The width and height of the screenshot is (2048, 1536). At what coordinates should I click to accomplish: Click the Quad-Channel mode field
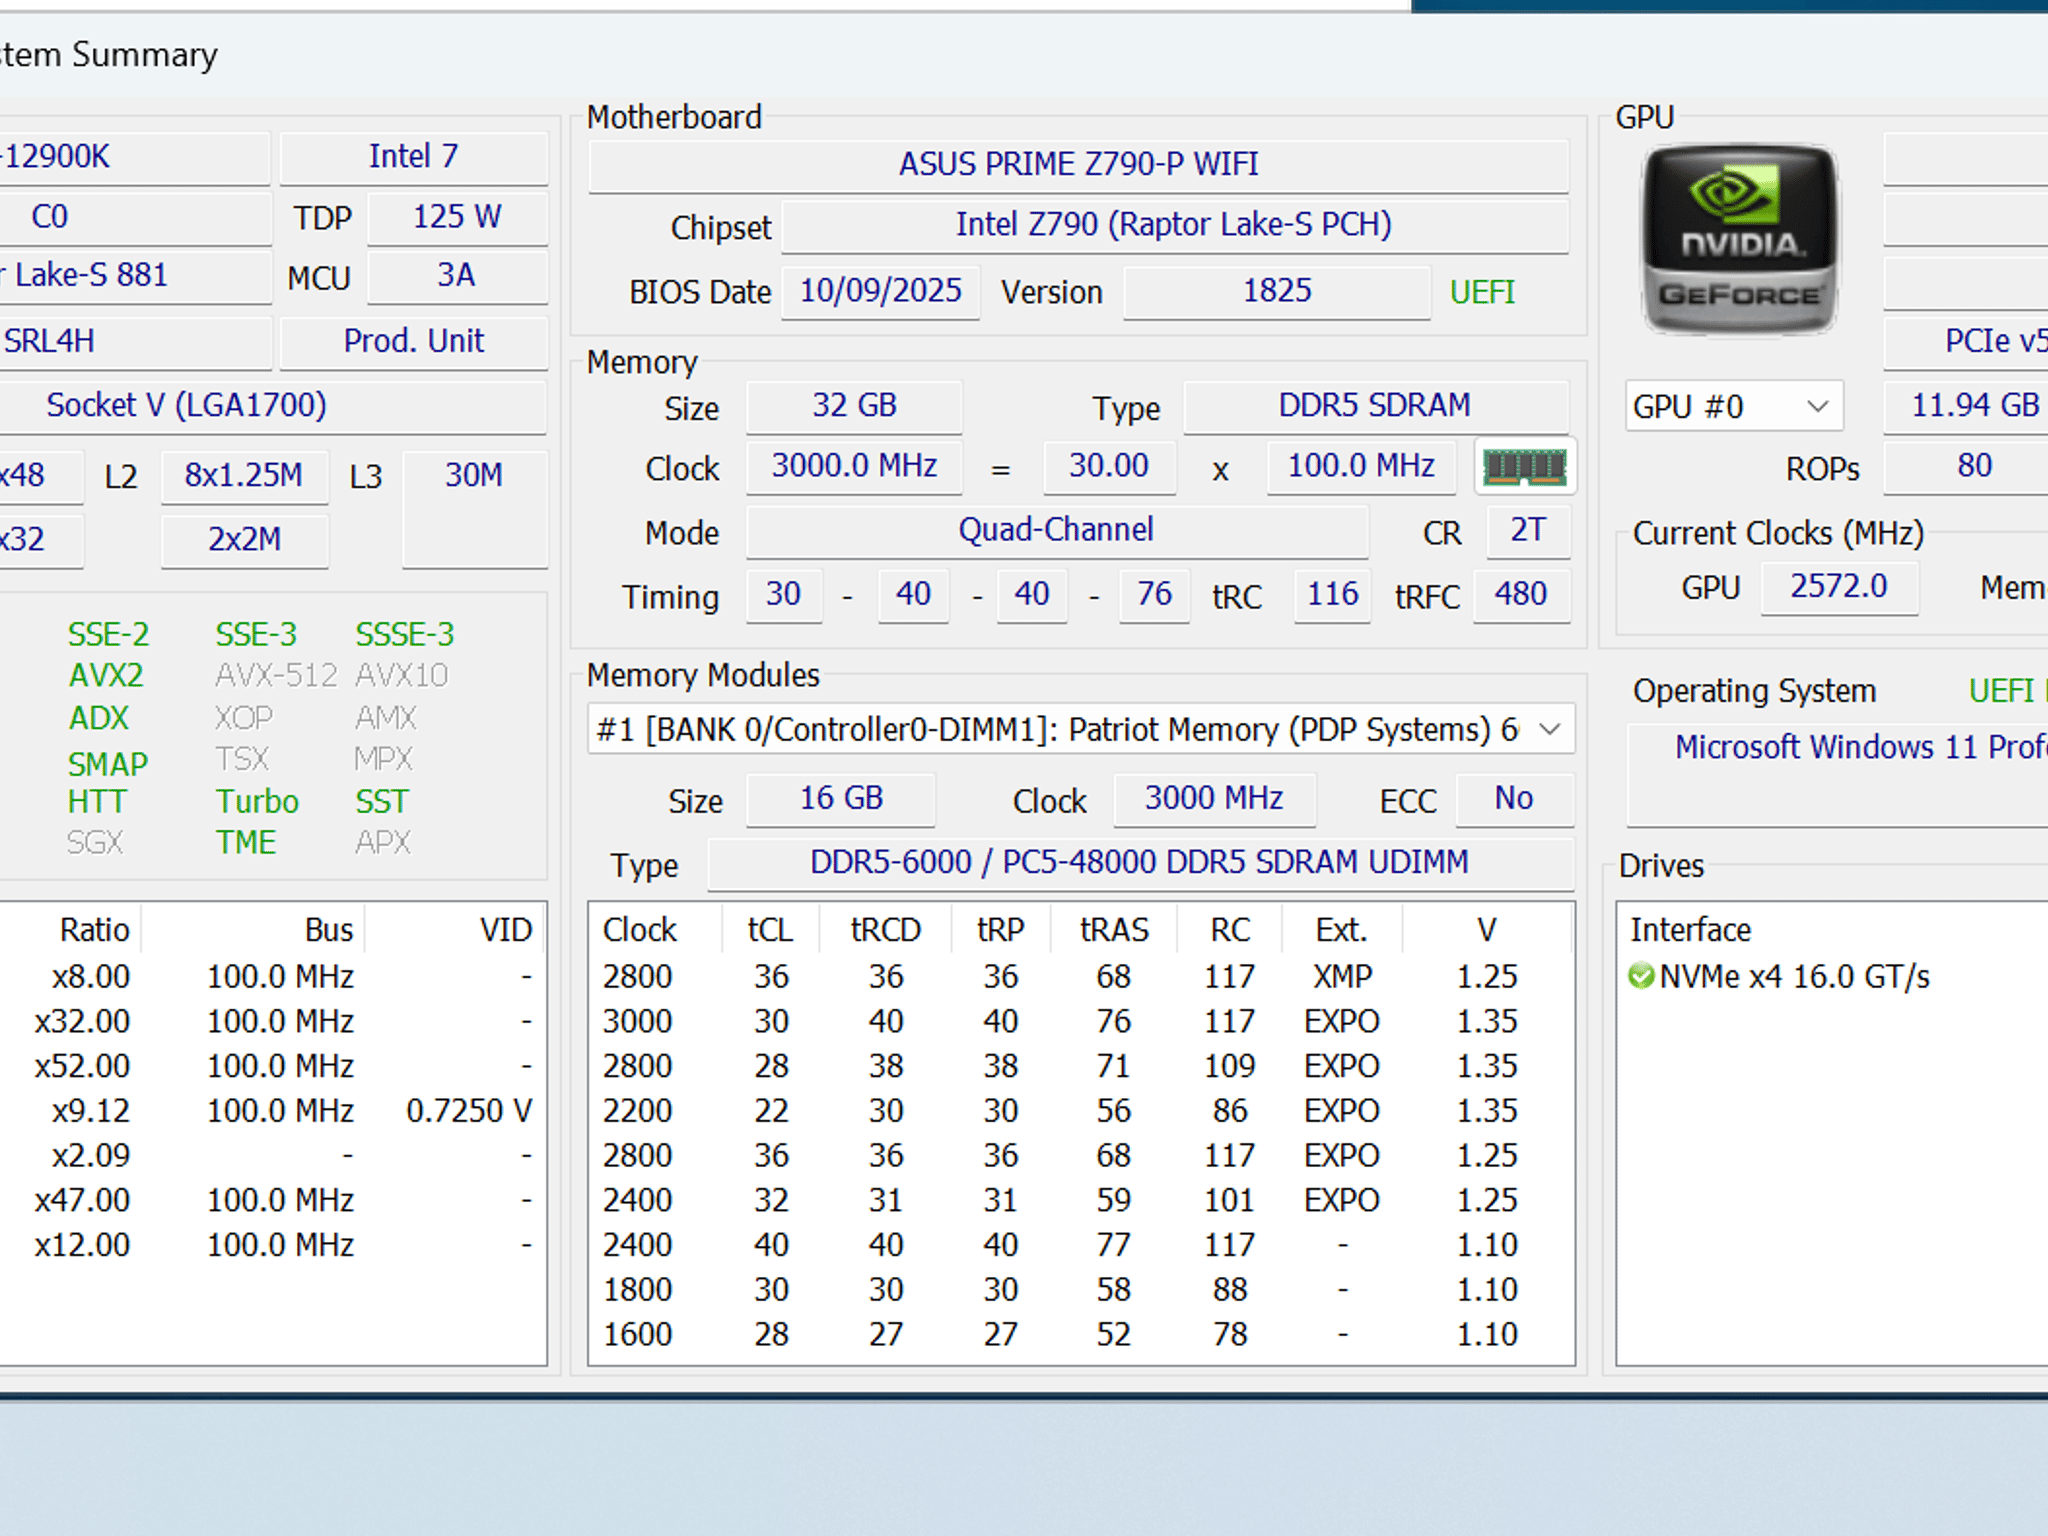1057,530
